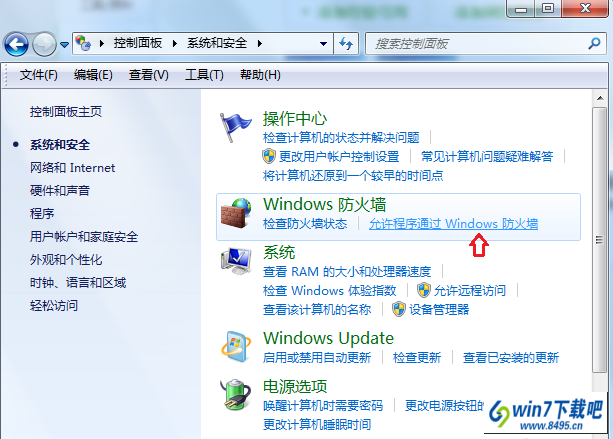The width and height of the screenshot is (613, 439).
Task: Click the vertical scrollbar thumb
Action: click(x=599, y=240)
